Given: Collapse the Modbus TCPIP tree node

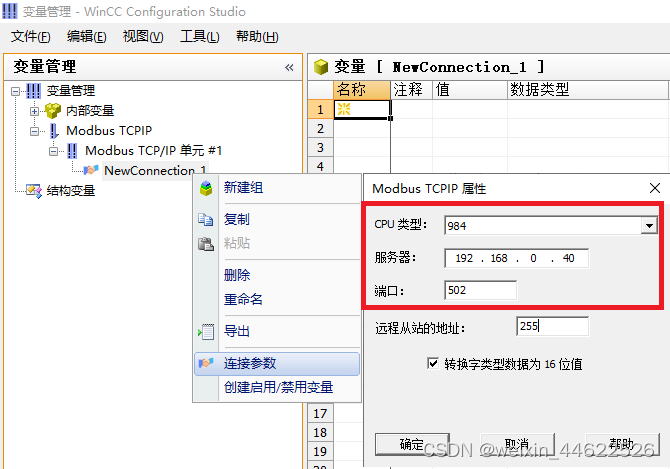Looking at the screenshot, I should click(x=34, y=131).
